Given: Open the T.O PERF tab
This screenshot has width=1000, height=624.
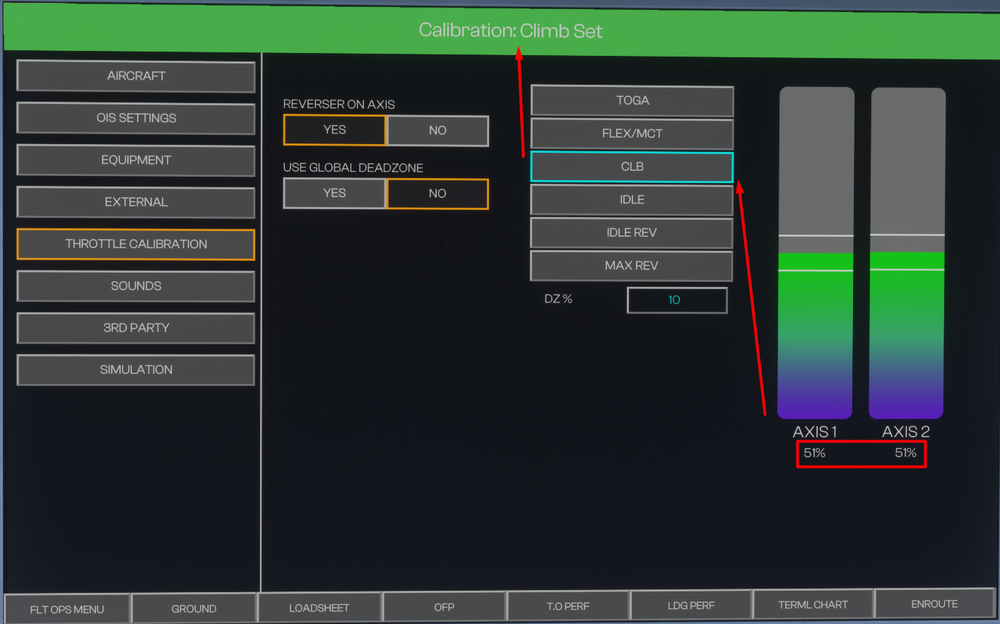Looking at the screenshot, I should tap(569, 606).
